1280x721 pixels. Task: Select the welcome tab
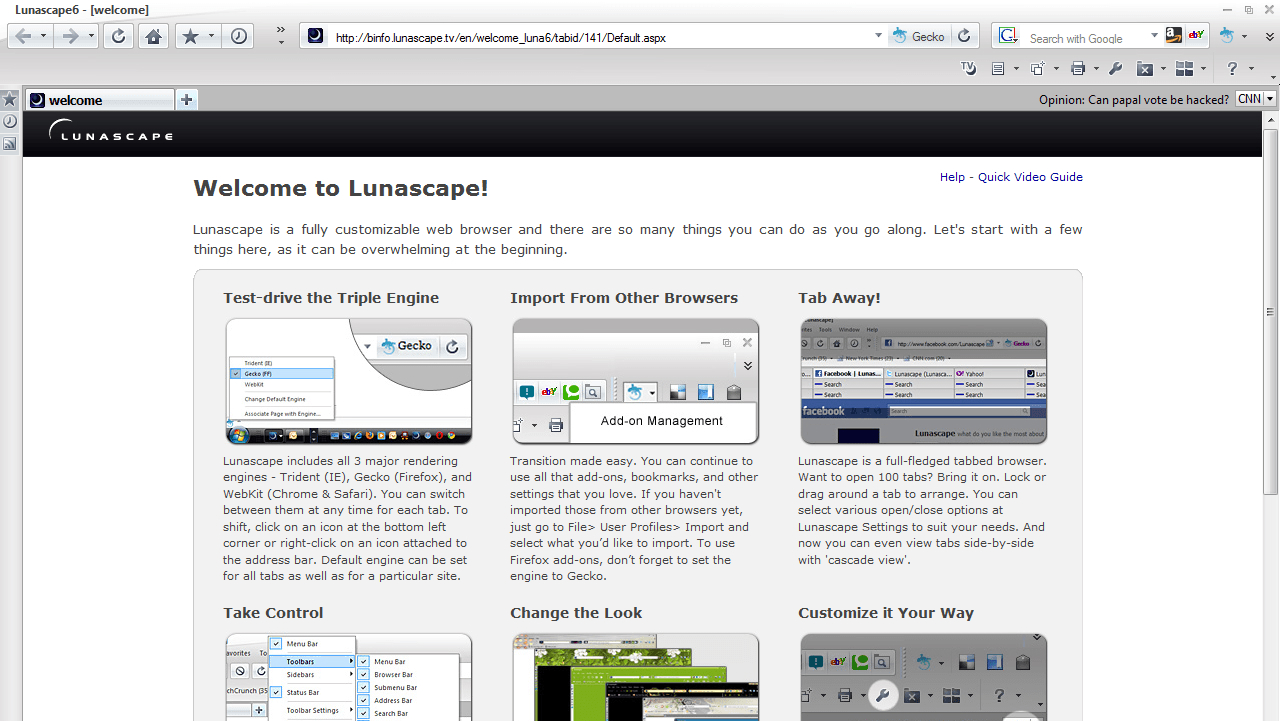(x=98, y=100)
